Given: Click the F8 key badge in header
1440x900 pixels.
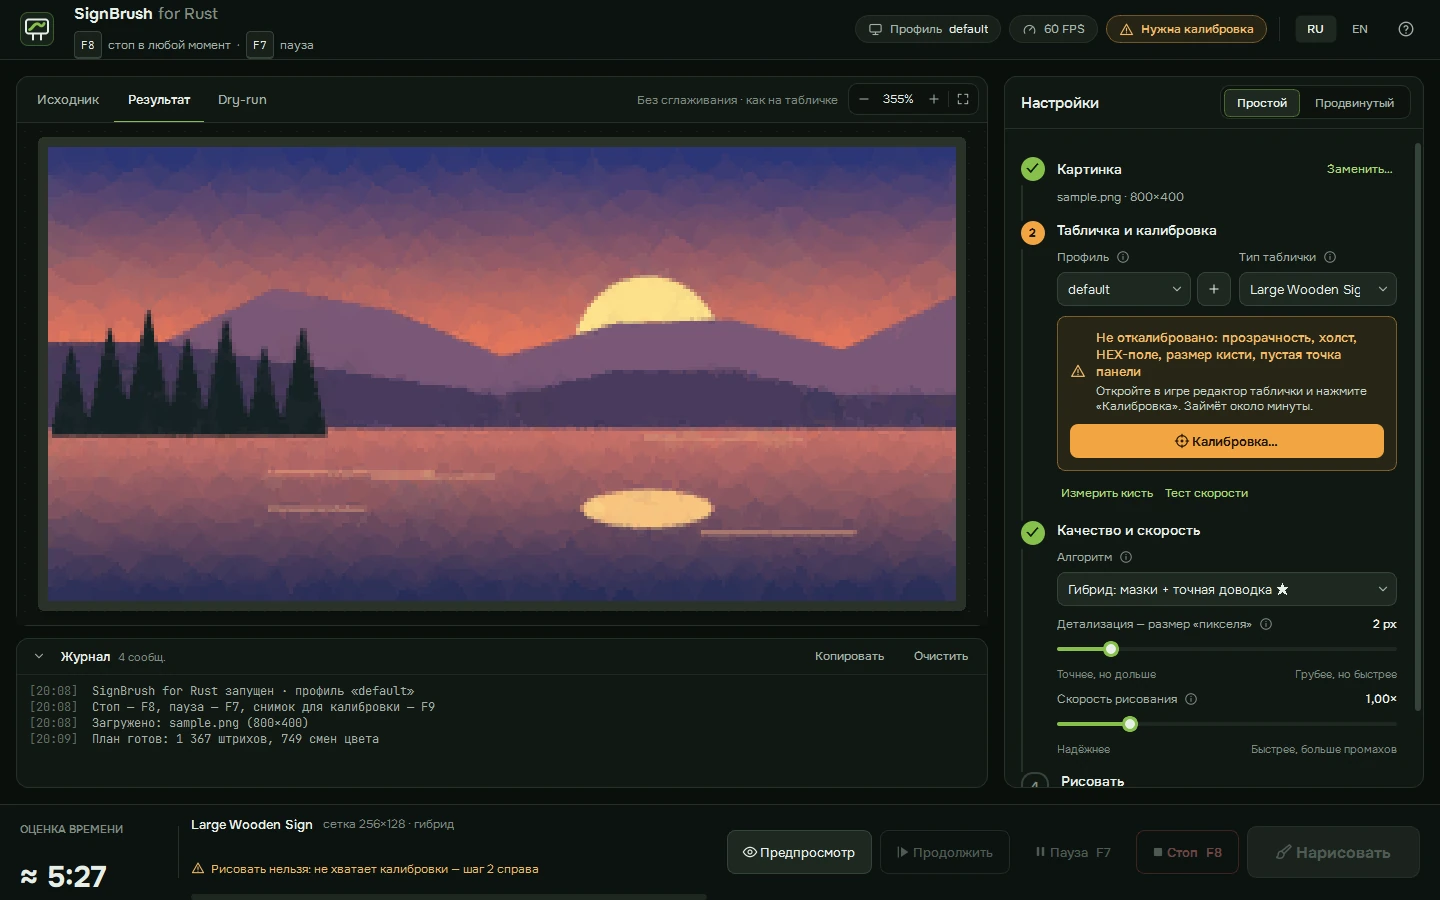Looking at the screenshot, I should click(x=88, y=45).
